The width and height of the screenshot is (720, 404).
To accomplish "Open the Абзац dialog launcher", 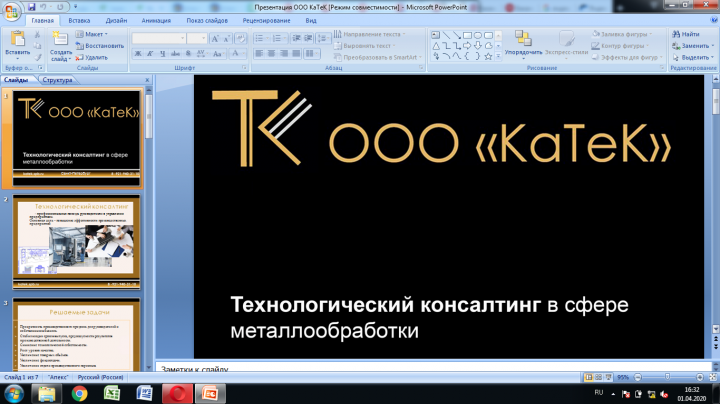I will 421,67.
